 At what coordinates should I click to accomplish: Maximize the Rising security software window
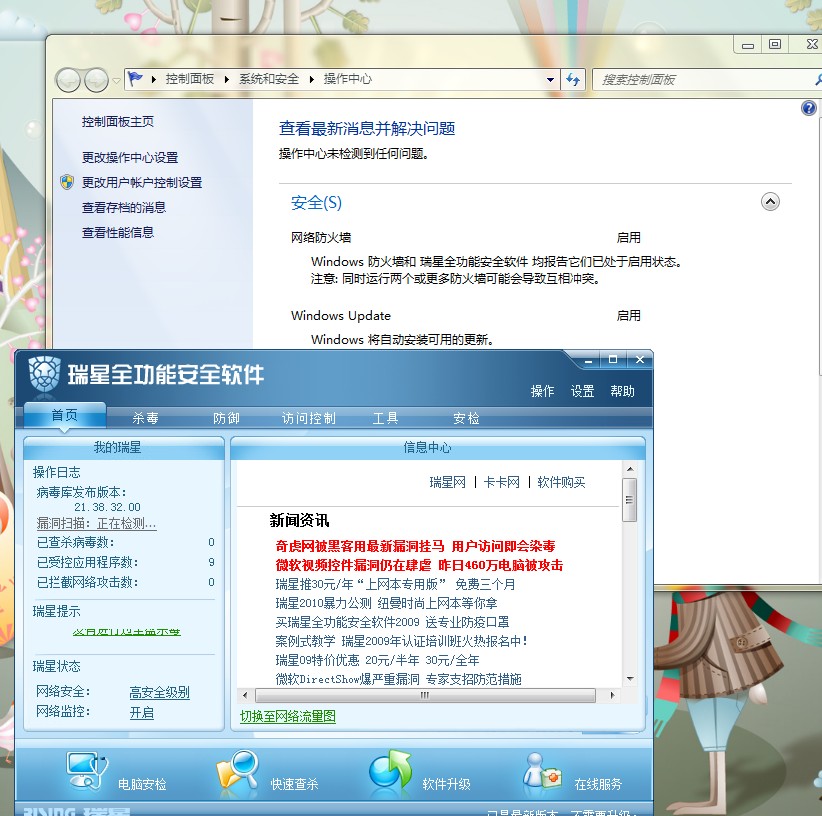click(x=613, y=360)
